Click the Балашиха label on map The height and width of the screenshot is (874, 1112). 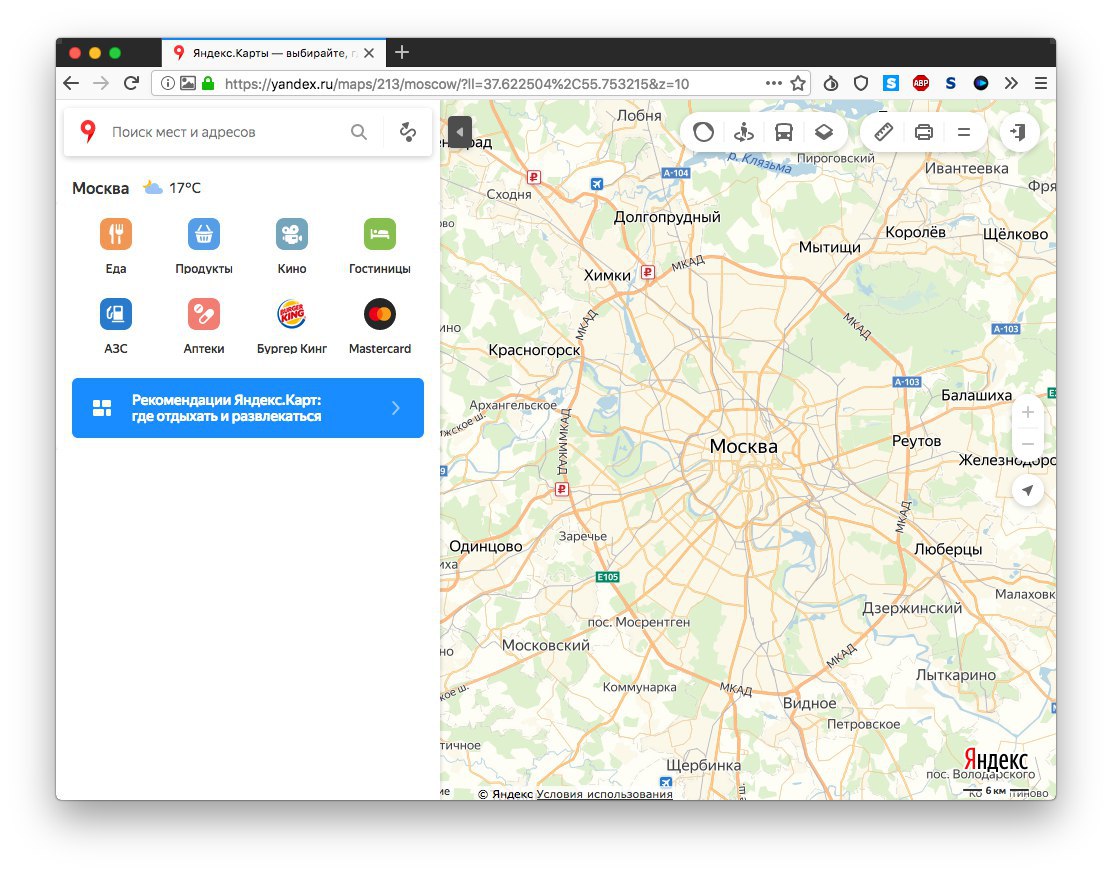point(977,395)
